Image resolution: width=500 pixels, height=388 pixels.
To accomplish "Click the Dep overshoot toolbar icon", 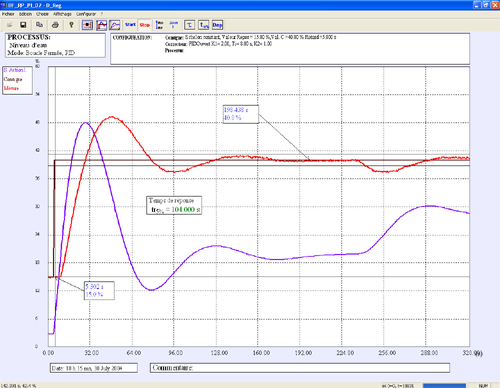I will [217, 25].
